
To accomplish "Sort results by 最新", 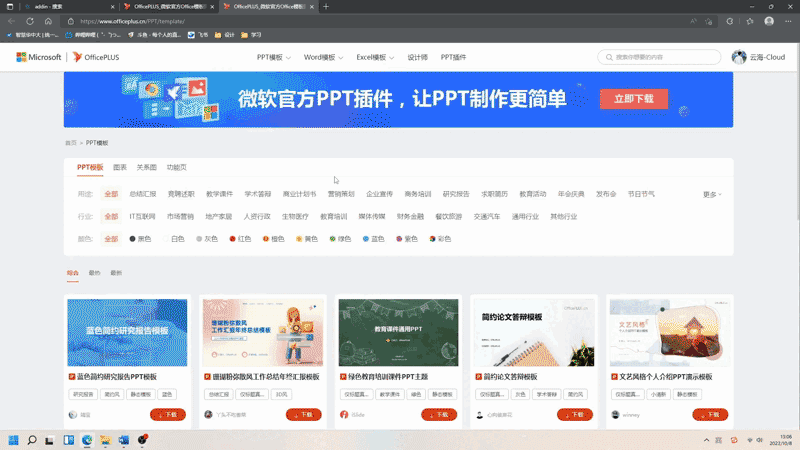I will (x=116, y=273).
